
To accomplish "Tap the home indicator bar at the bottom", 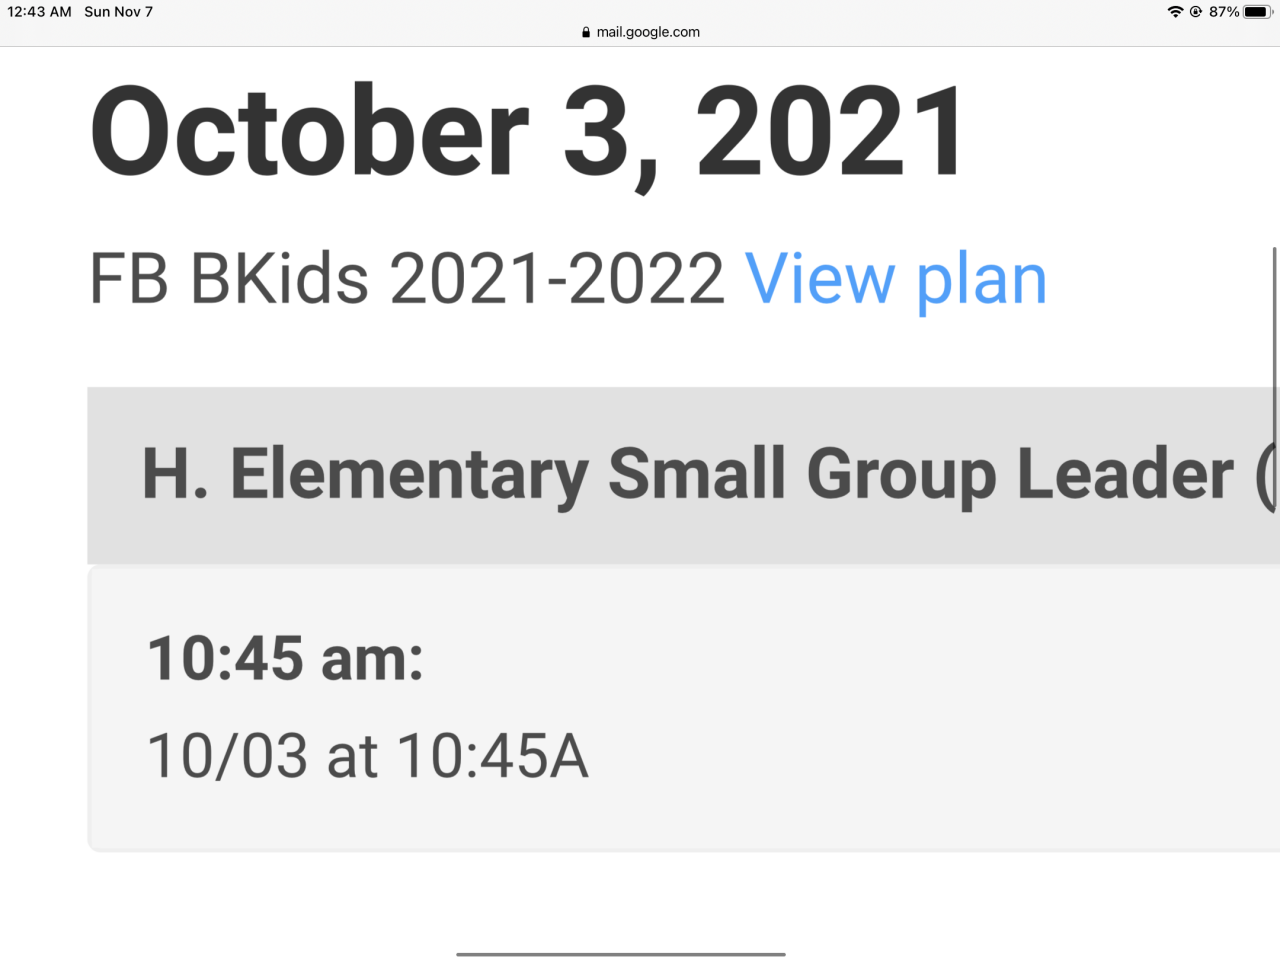I will (x=620, y=954).
